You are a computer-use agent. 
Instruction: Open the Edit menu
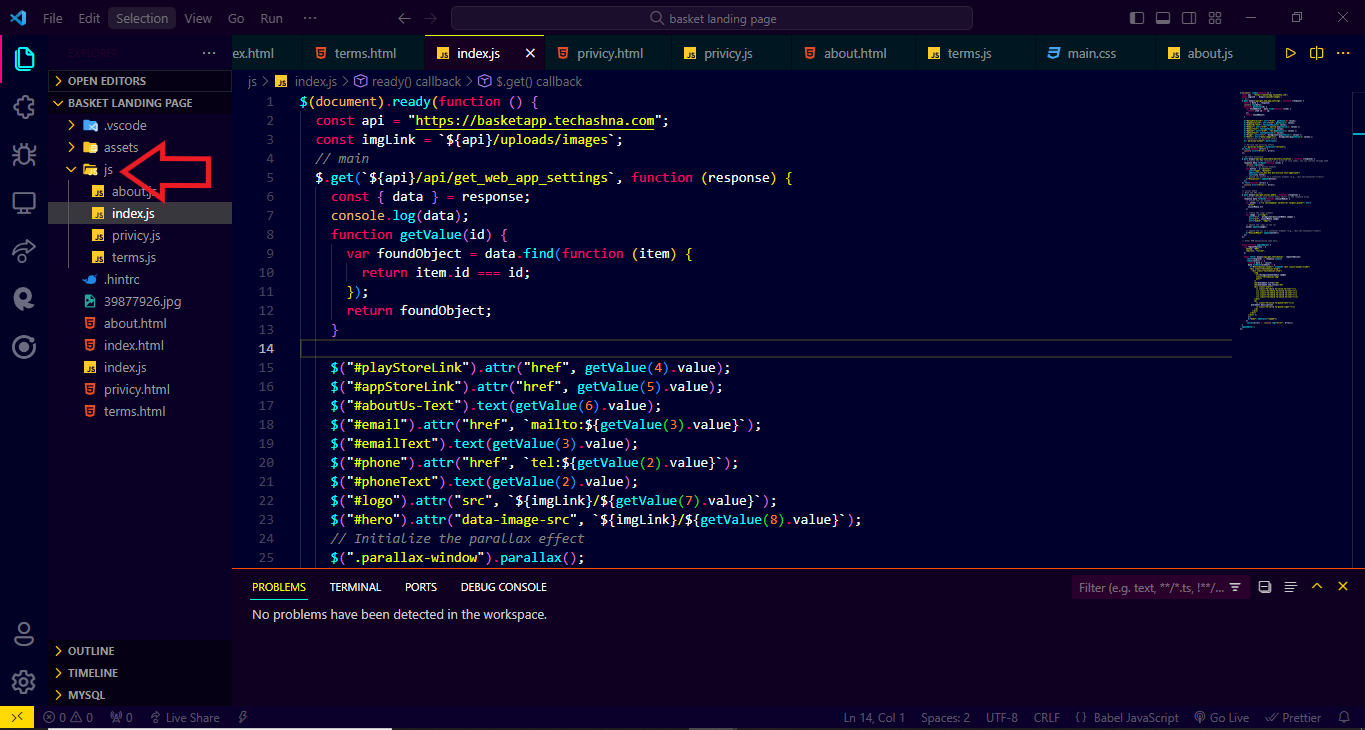click(89, 18)
